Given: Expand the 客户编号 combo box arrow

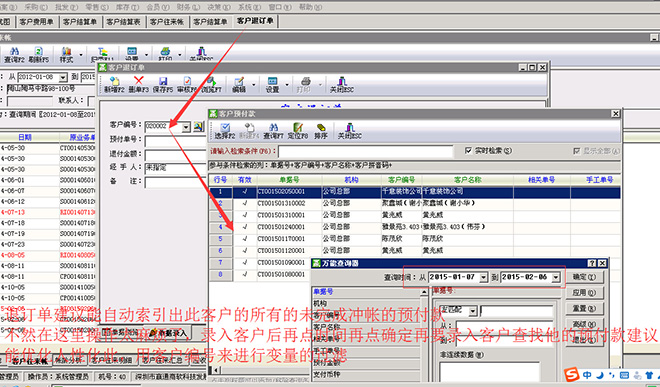Looking at the screenshot, I should (x=186, y=127).
